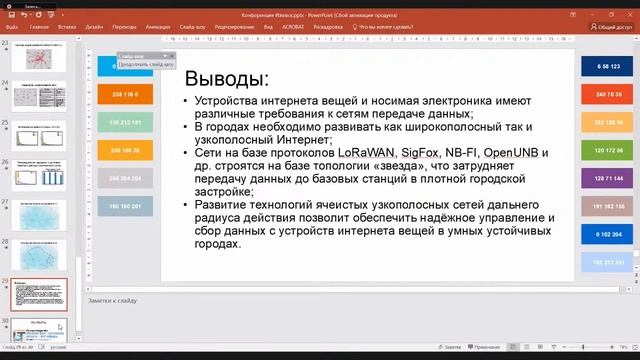Image resolution: width=640 pixels, height=360 pixels.
Task: Click bullet starting 'Развитие технологий ячеистых'
Action: [374, 224]
